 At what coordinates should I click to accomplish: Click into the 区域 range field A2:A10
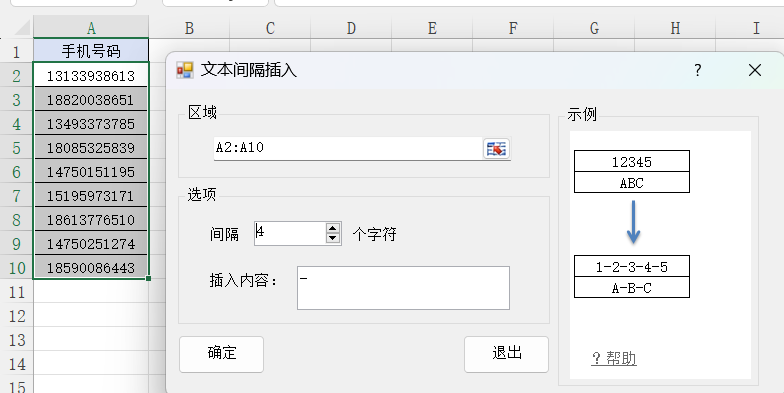(x=348, y=148)
